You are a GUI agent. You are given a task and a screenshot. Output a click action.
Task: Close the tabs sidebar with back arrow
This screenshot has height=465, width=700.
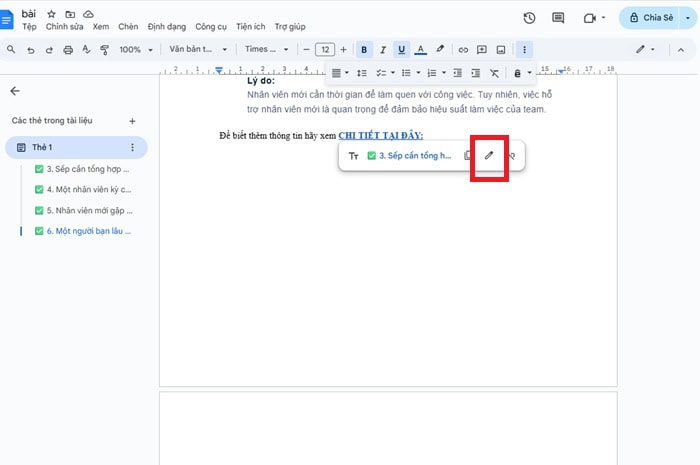coord(15,91)
